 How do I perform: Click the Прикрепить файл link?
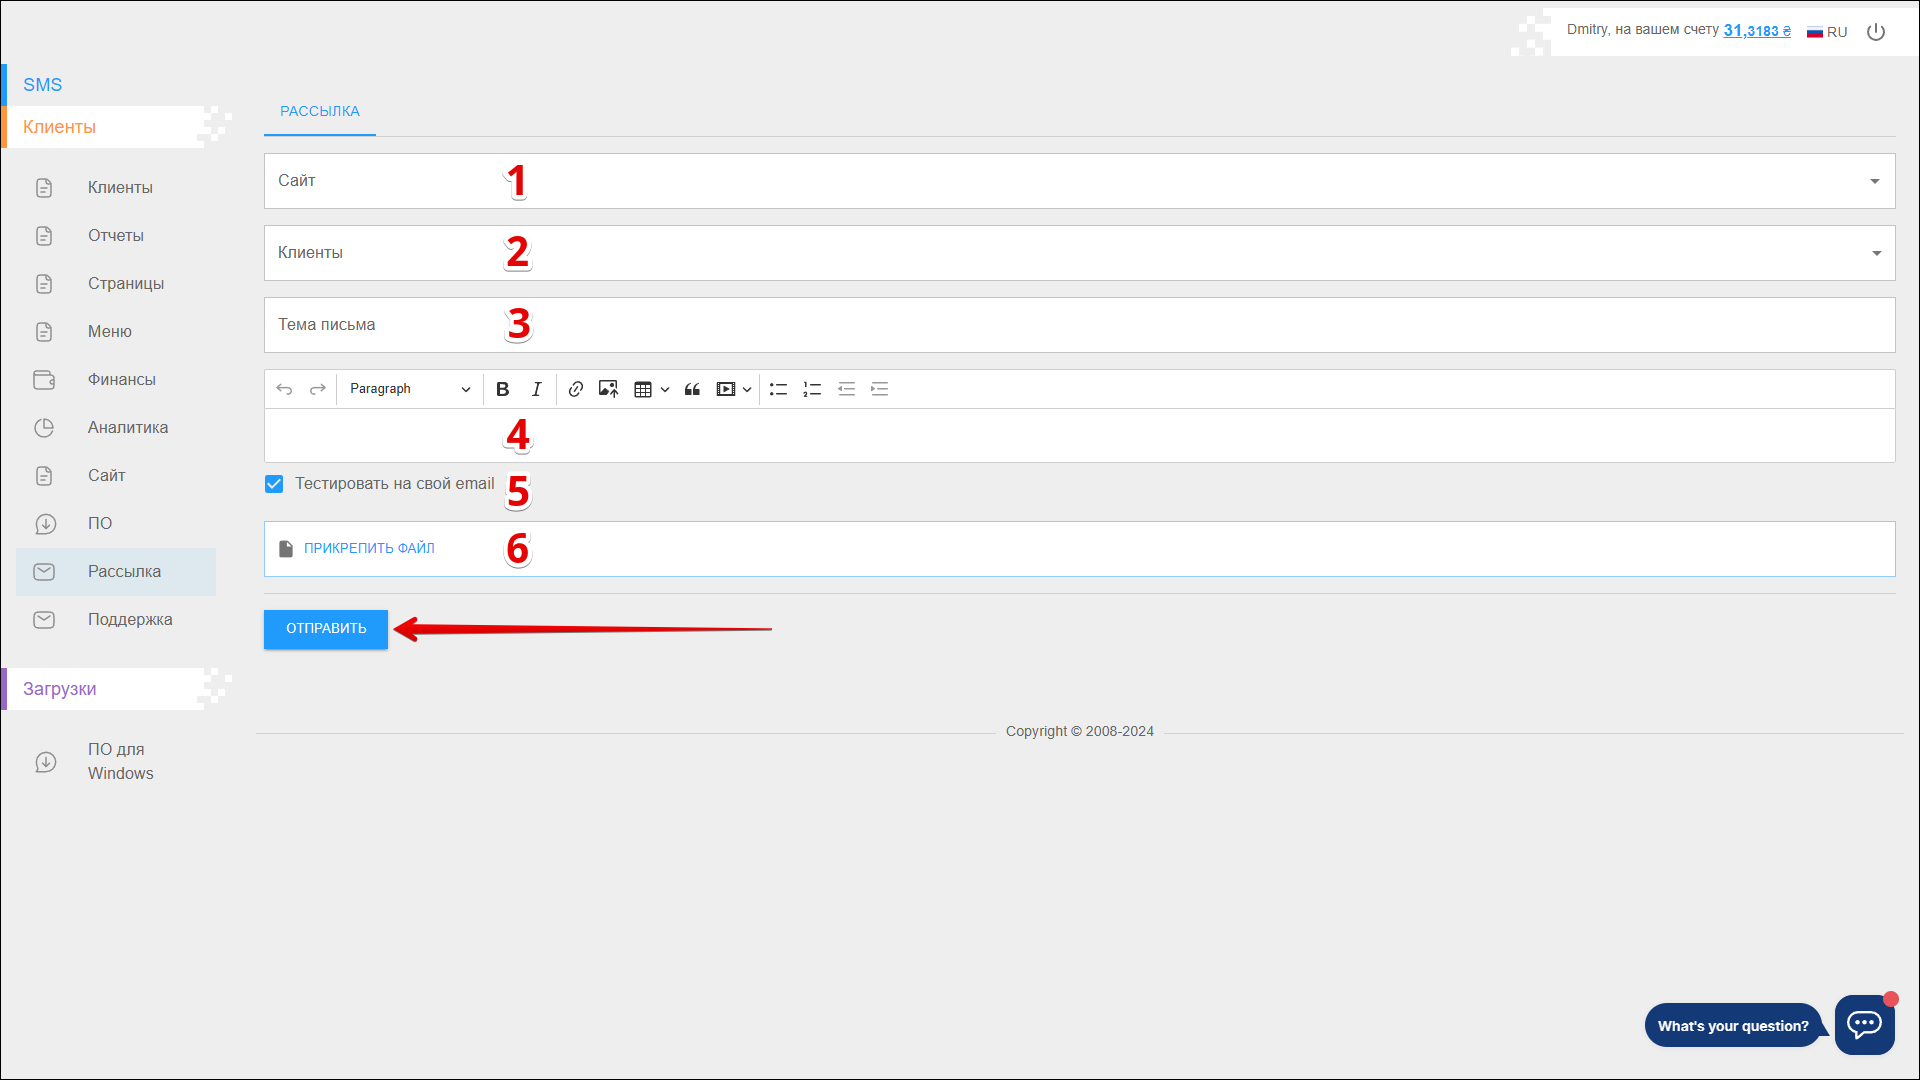tap(369, 548)
